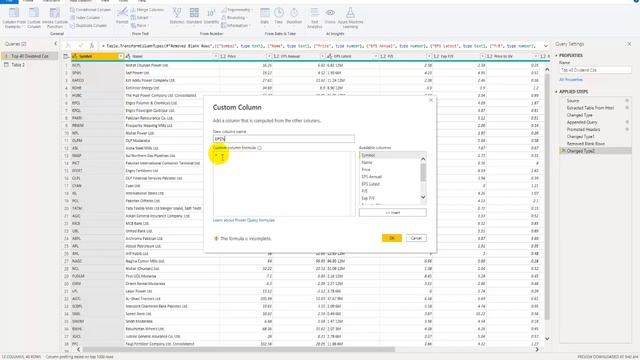Viewport: 640px width, 360px height.
Task: Open the Standard number operations tool
Action: point(194,16)
